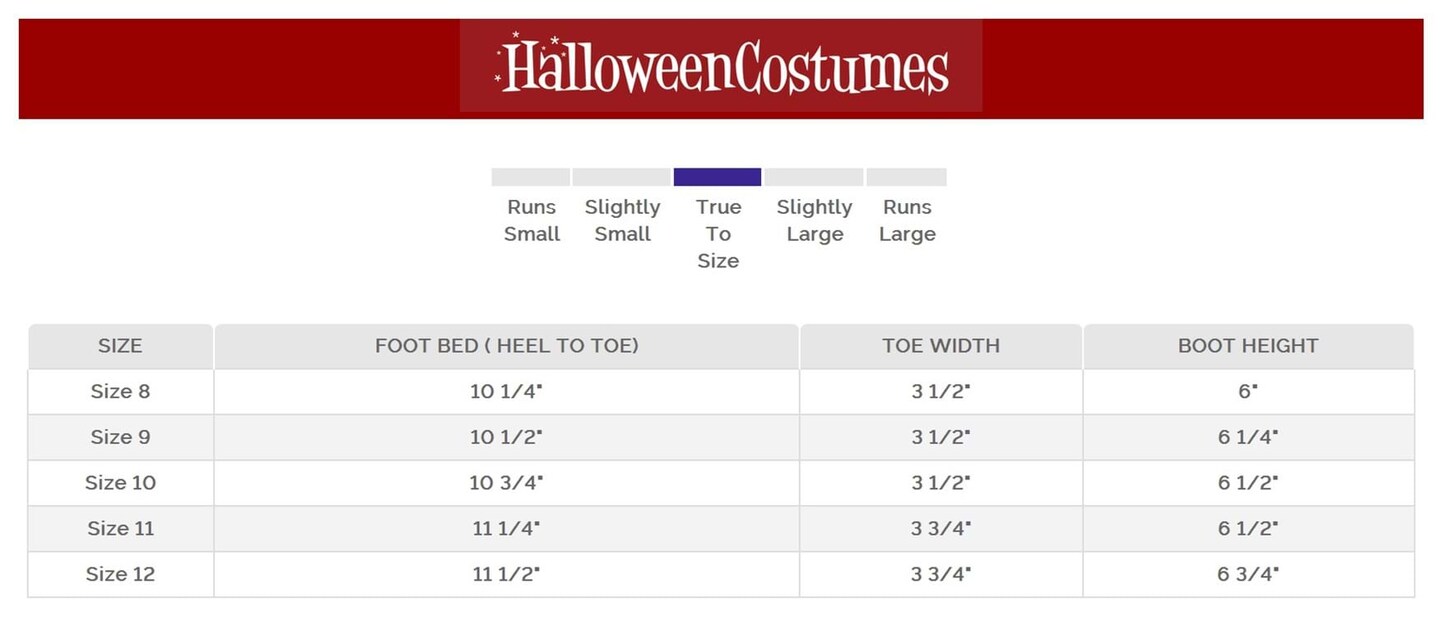Select the Runs Large fit bar
1440x625 pixels.
(906, 177)
